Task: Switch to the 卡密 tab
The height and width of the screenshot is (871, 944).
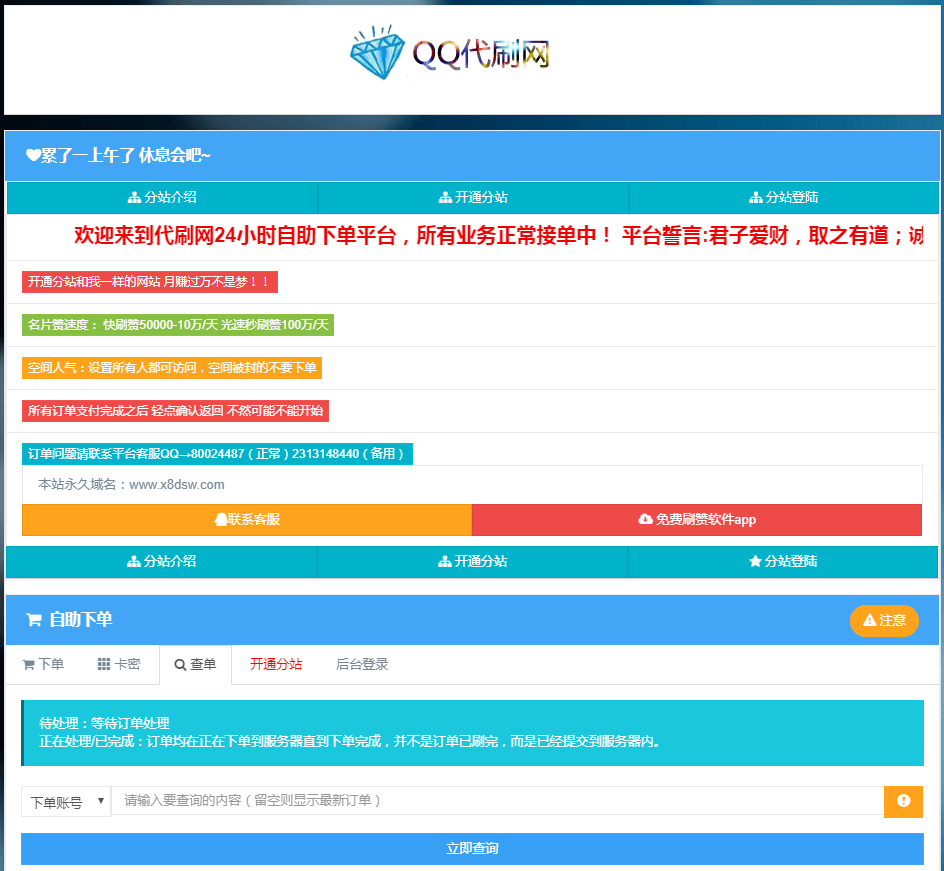Action: [x=119, y=664]
